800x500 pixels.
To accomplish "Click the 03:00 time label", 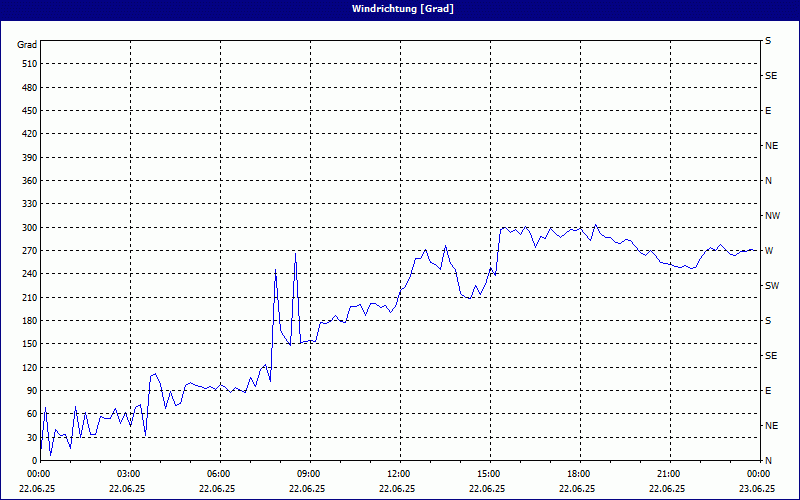I will point(131,473).
